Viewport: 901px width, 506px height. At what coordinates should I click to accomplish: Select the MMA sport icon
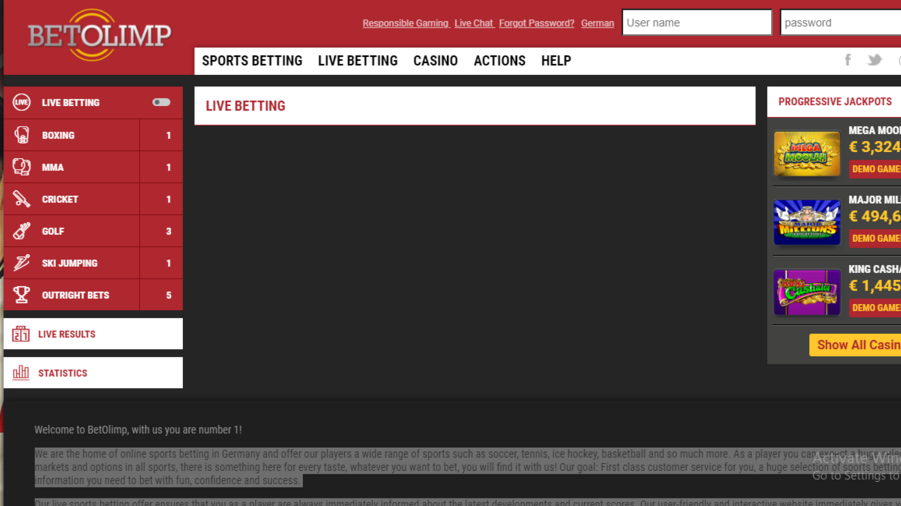(21, 167)
